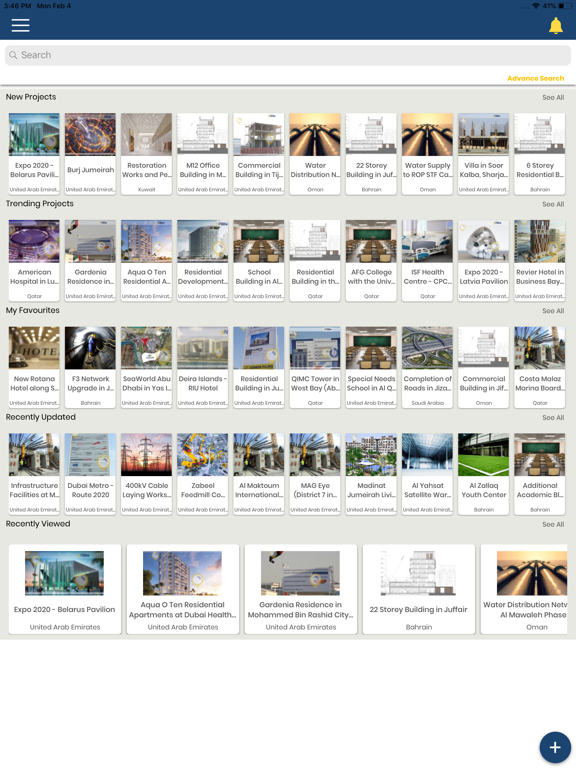This screenshot has height=768, width=576.
Task: Open Completion of Roads in Jiza... card
Action: 428,367
